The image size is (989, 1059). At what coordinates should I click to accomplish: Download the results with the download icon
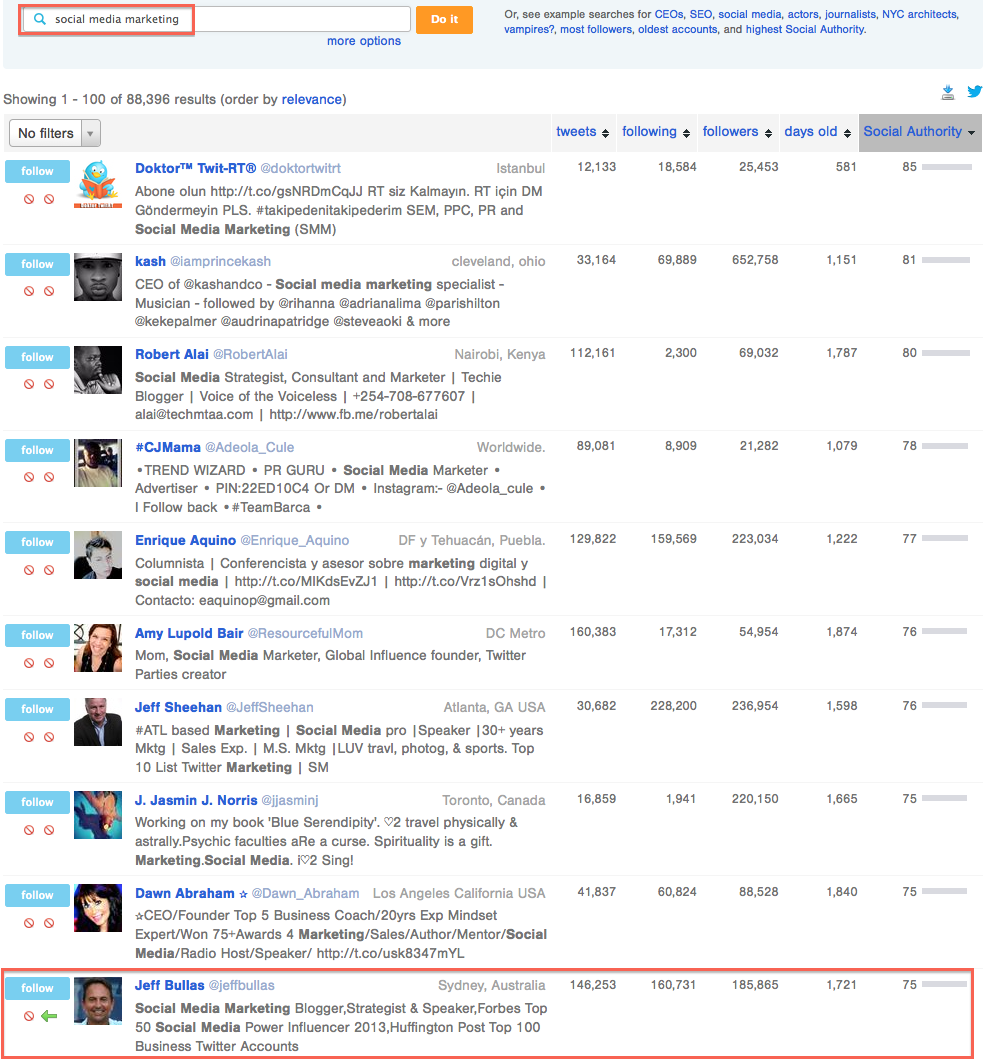[948, 93]
